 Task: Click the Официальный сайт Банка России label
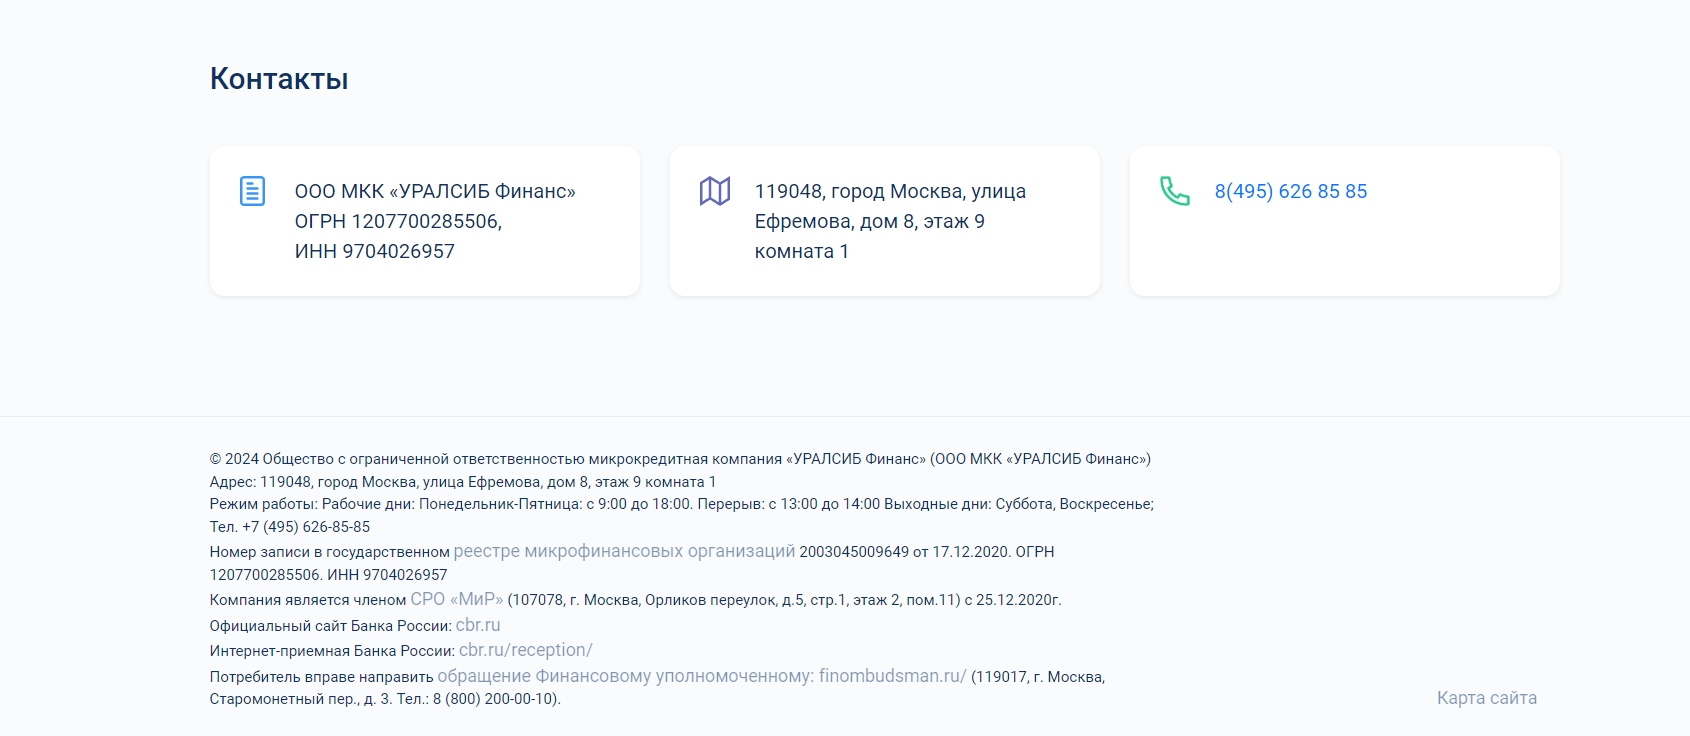point(330,626)
